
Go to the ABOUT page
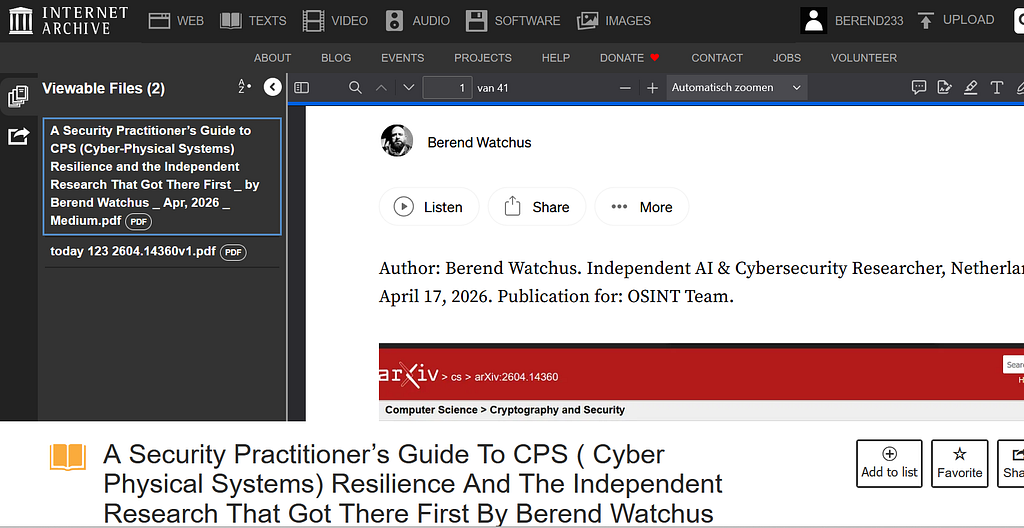272,58
